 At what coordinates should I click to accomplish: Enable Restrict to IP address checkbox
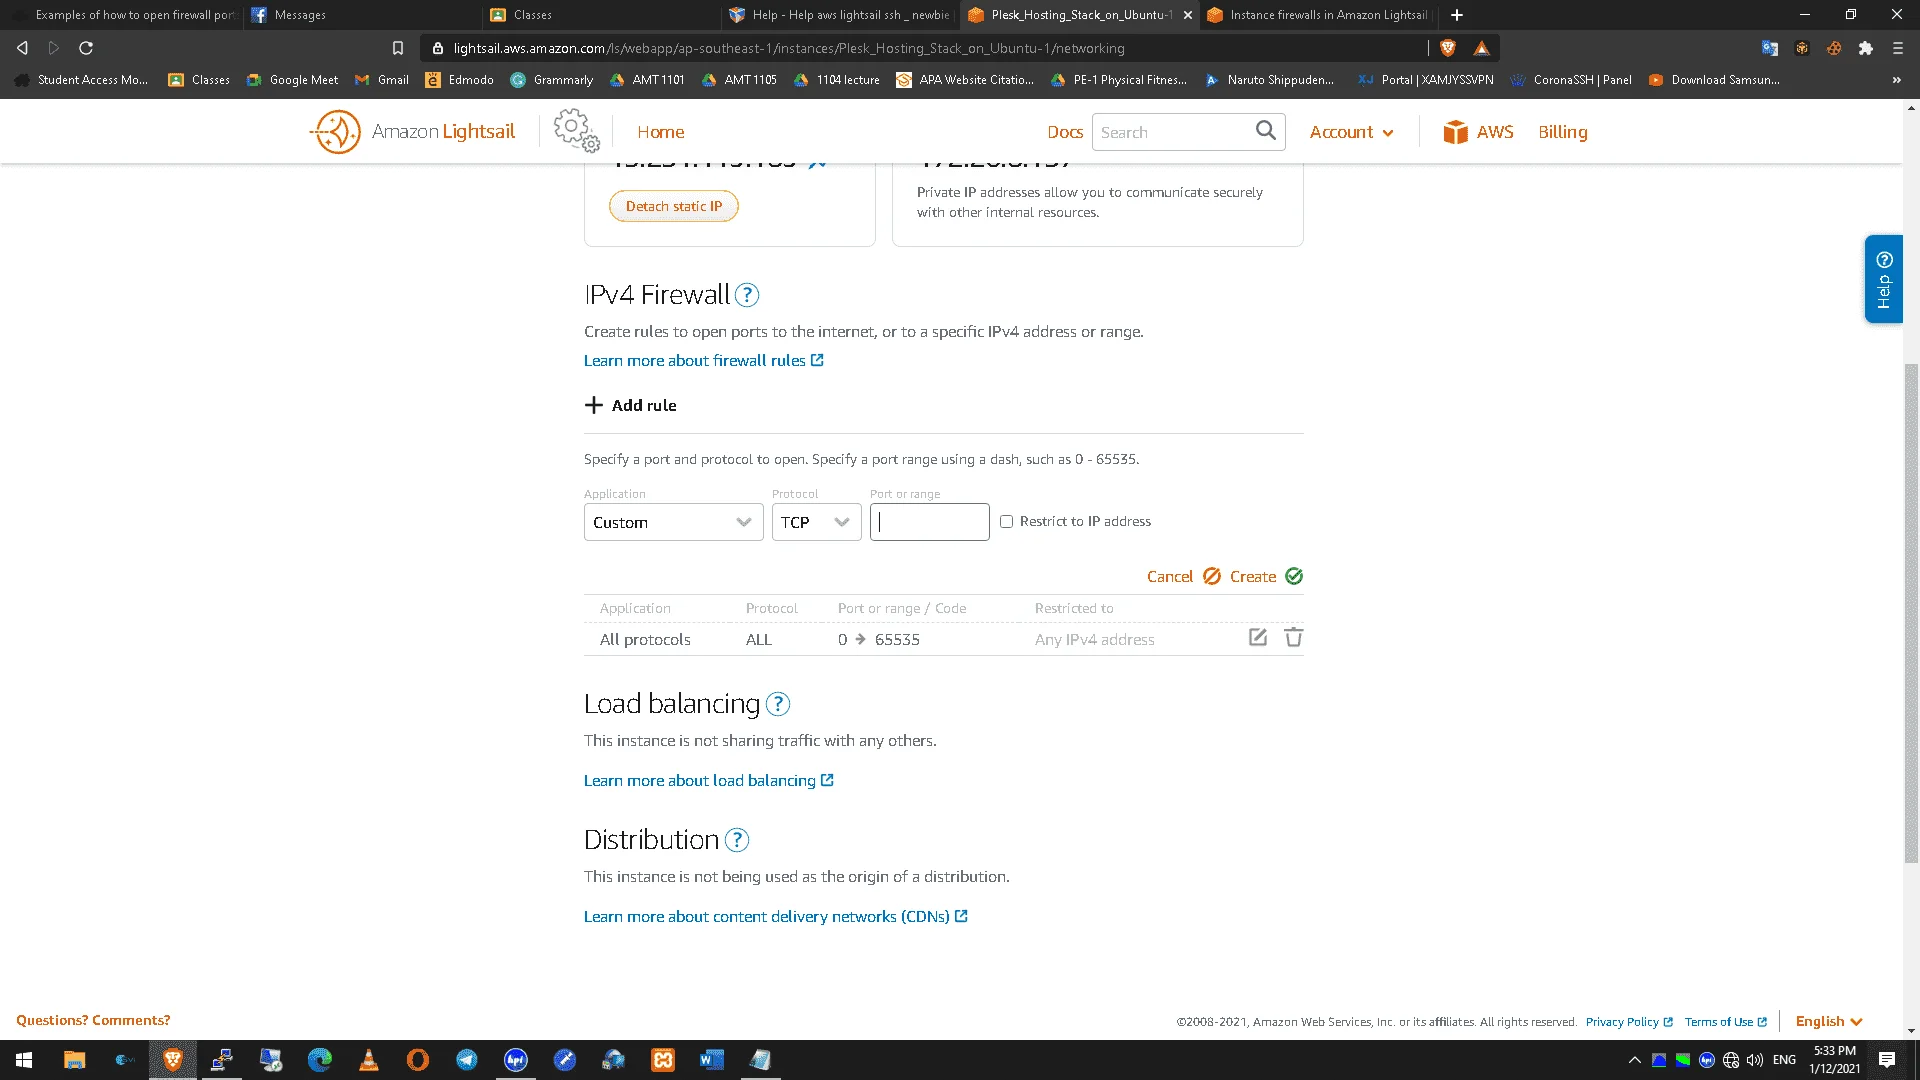(x=1007, y=522)
